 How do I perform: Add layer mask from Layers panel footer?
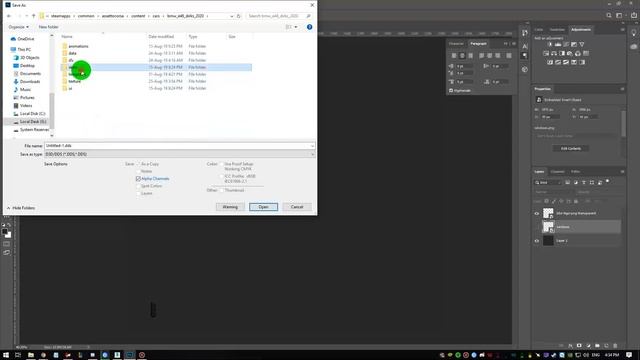[579, 346]
